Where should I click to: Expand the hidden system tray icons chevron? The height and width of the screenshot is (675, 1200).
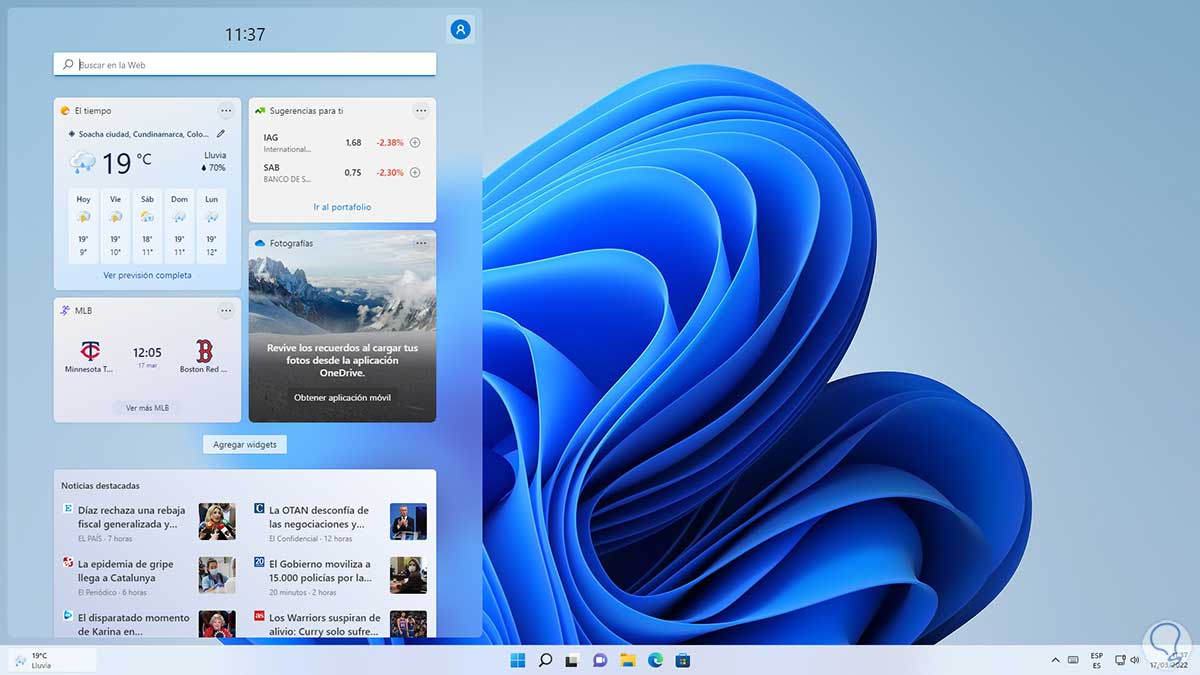1055,660
